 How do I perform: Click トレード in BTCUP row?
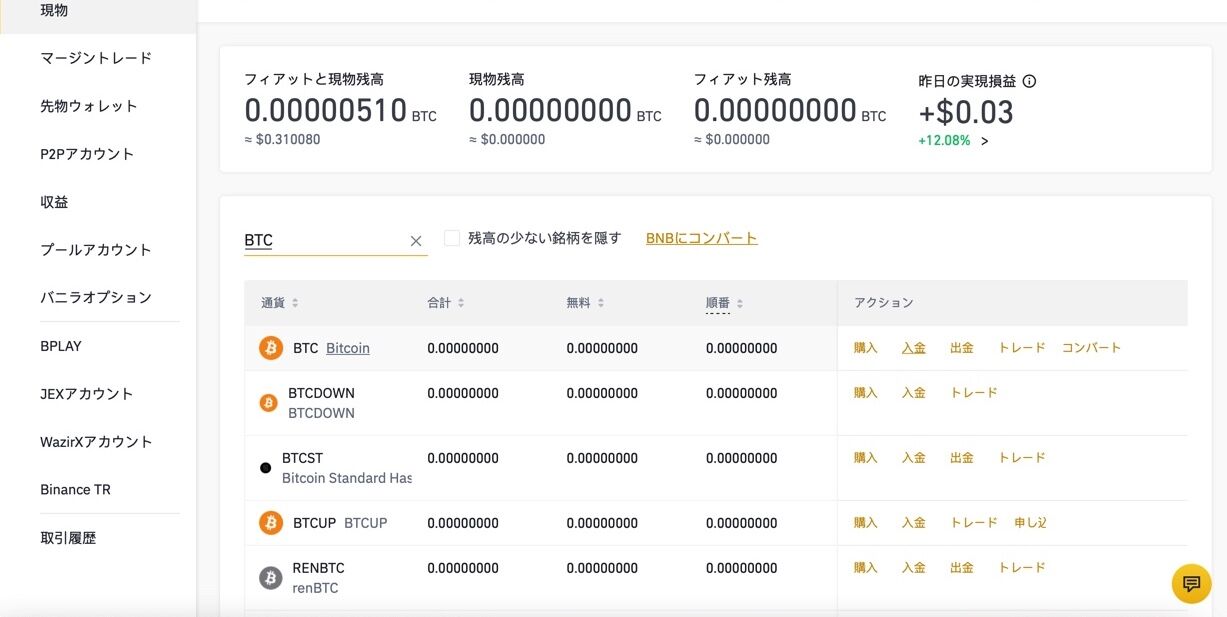click(x=974, y=523)
